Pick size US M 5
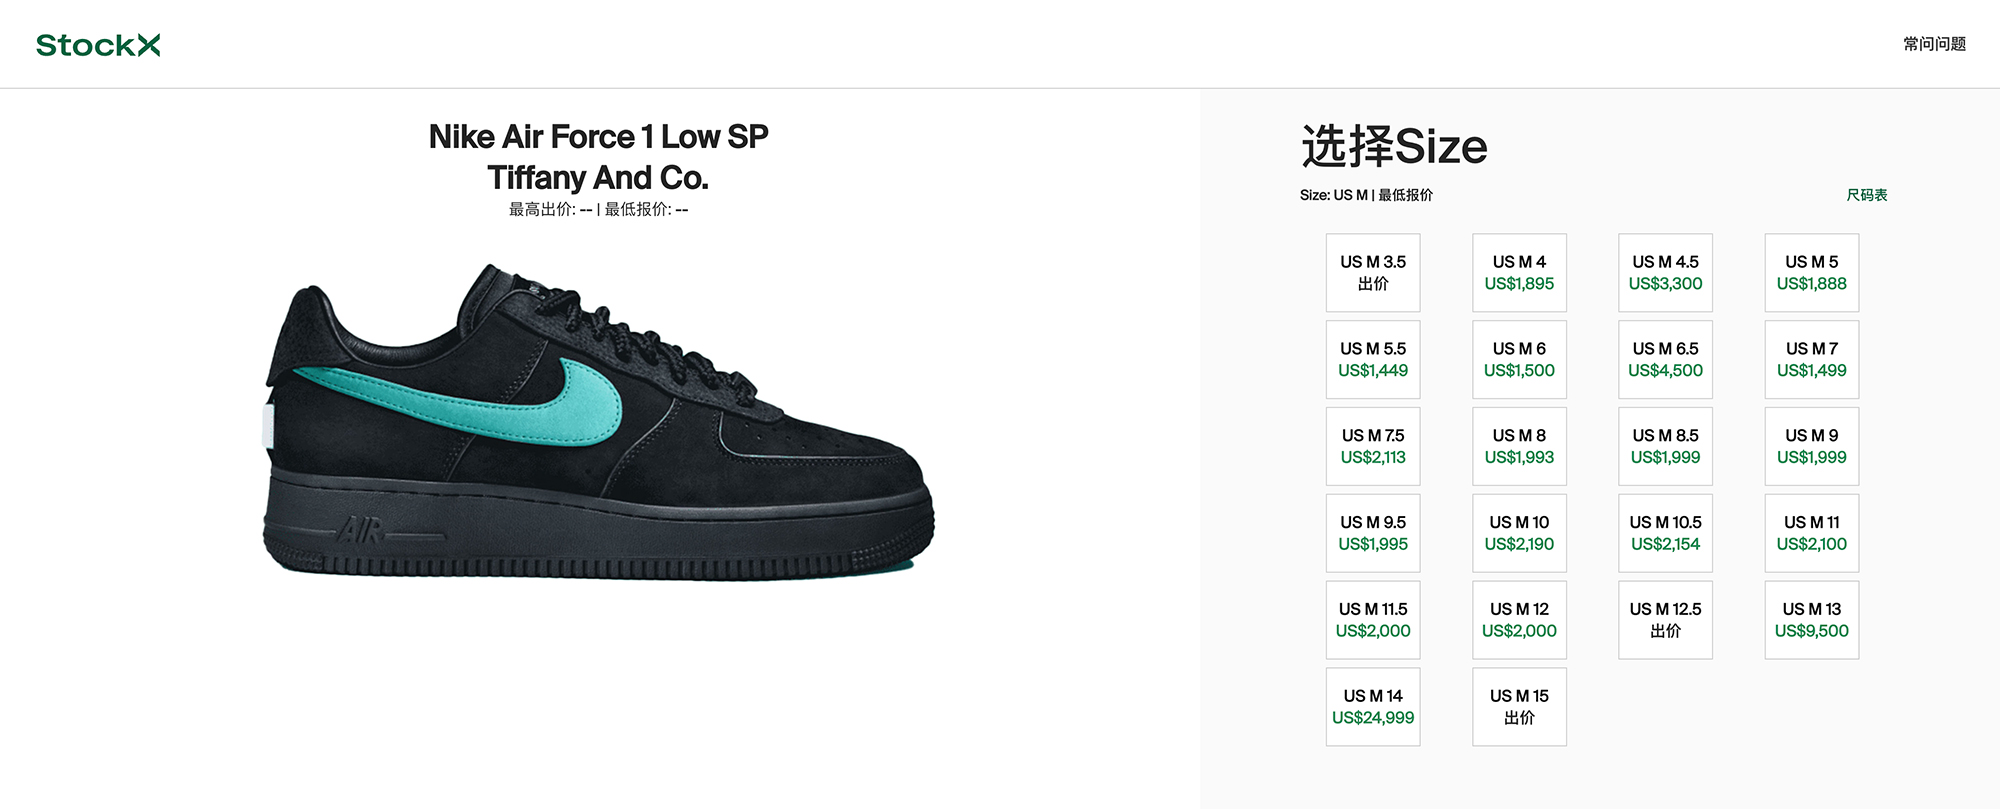 pos(1811,273)
